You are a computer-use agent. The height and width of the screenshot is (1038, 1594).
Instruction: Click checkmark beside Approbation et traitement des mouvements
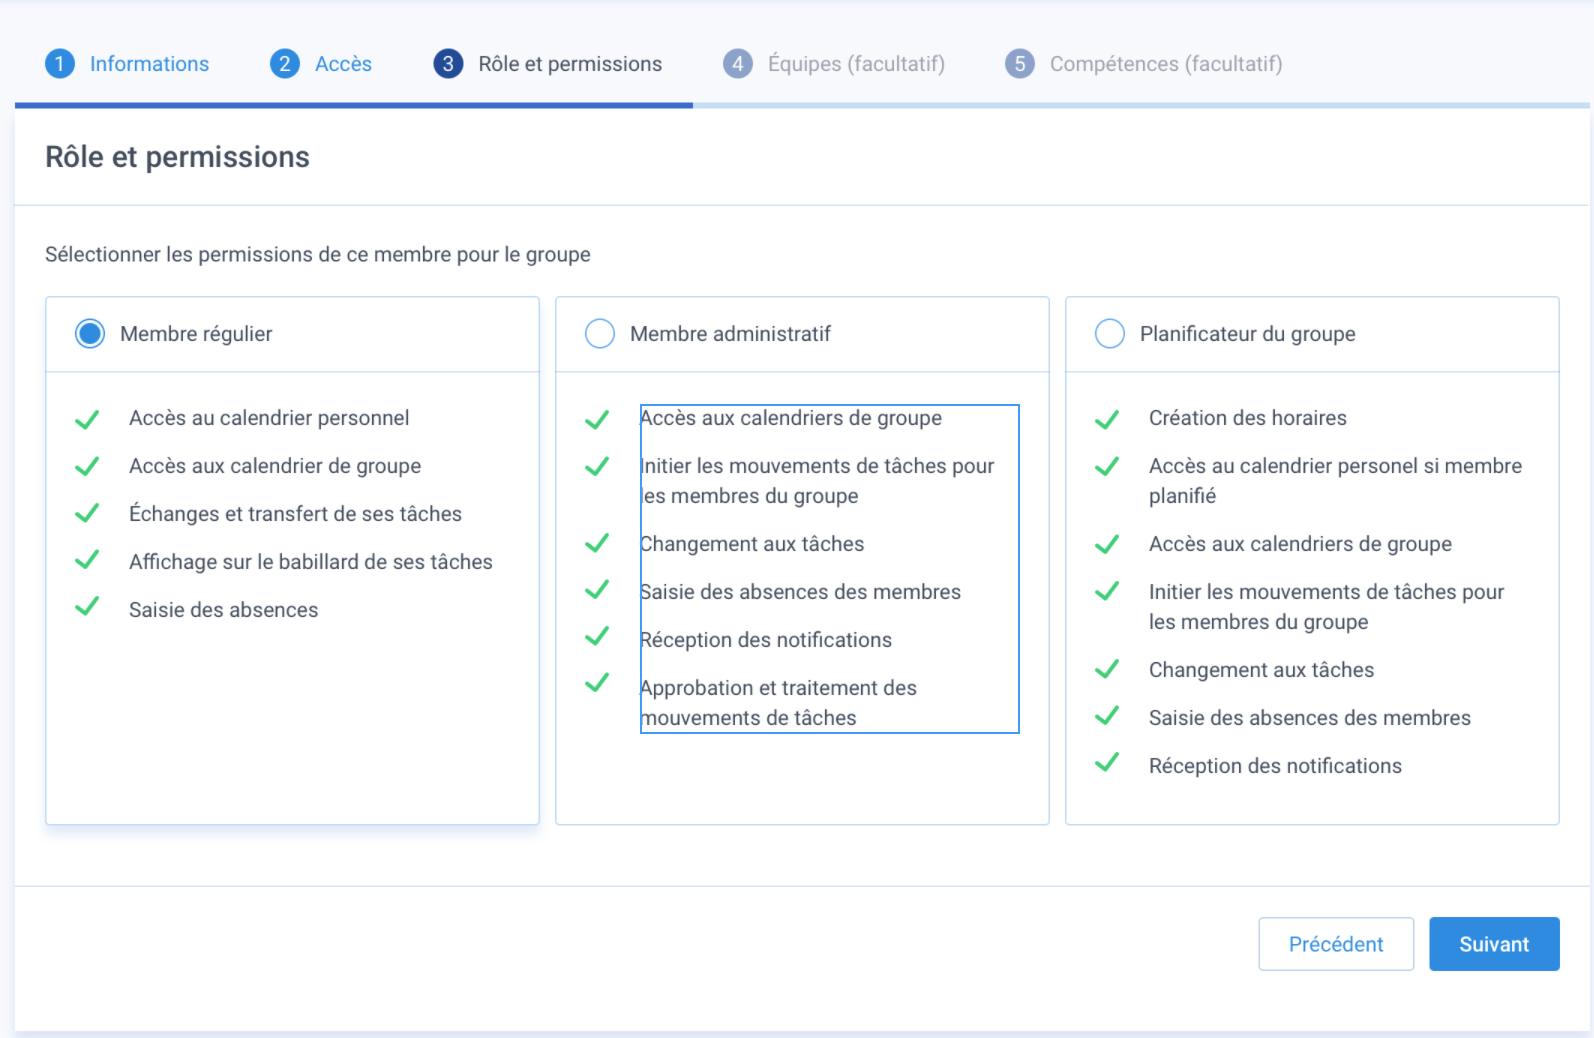point(598,683)
